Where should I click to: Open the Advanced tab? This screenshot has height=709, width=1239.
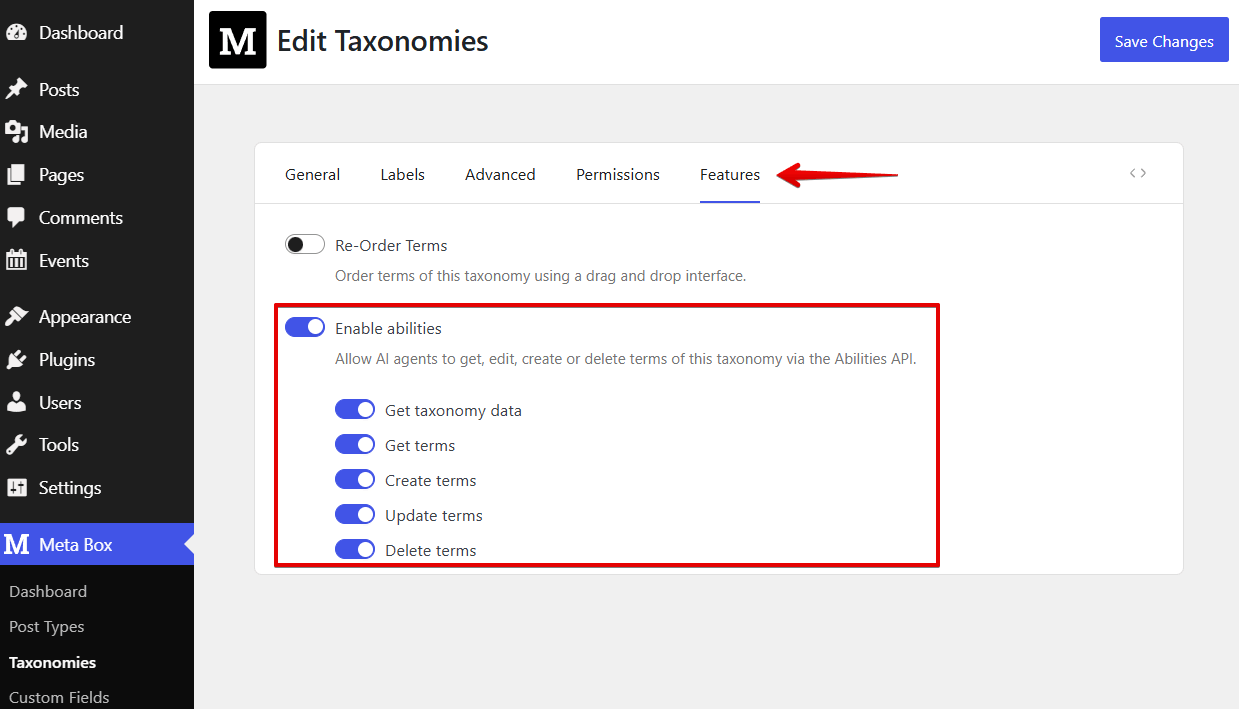pos(500,174)
